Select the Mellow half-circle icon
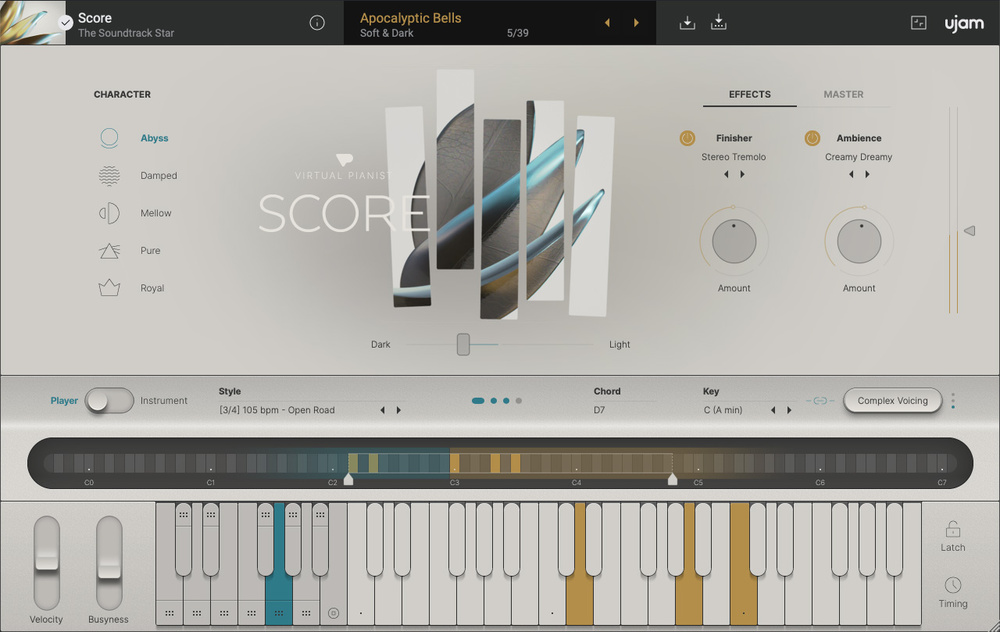Image resolution: width=1000 pixels, height=632 pixels. (109, 213)
